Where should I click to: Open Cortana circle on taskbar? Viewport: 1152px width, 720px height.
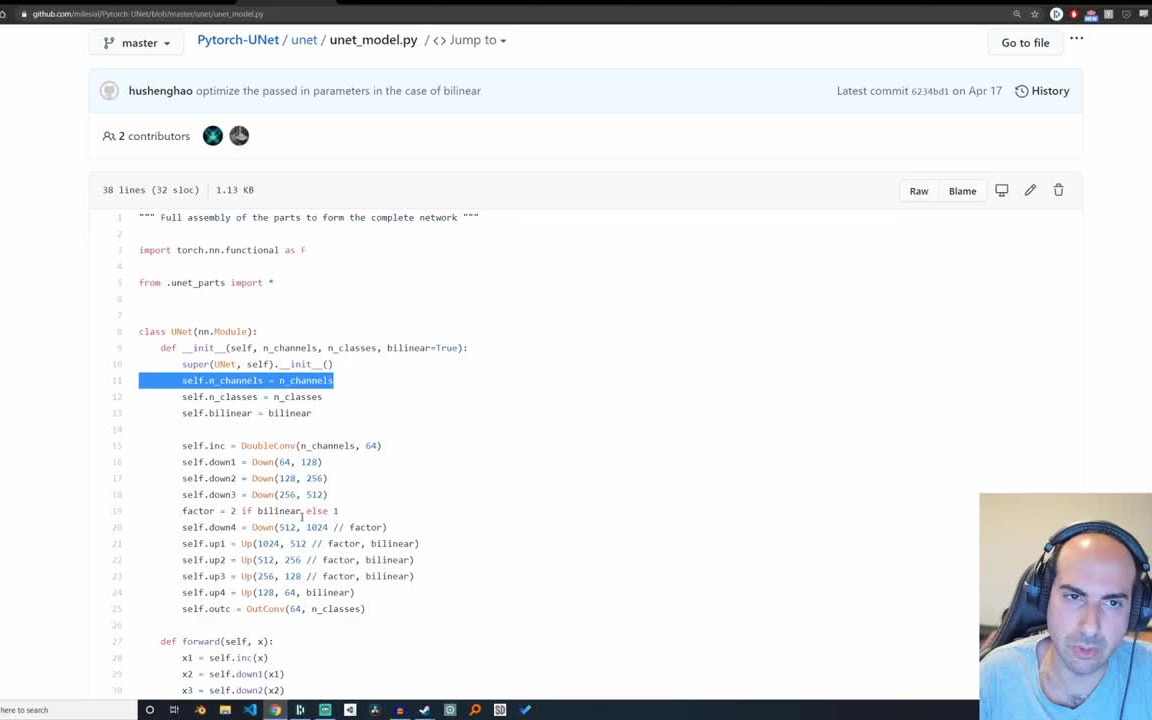point(150,710)
